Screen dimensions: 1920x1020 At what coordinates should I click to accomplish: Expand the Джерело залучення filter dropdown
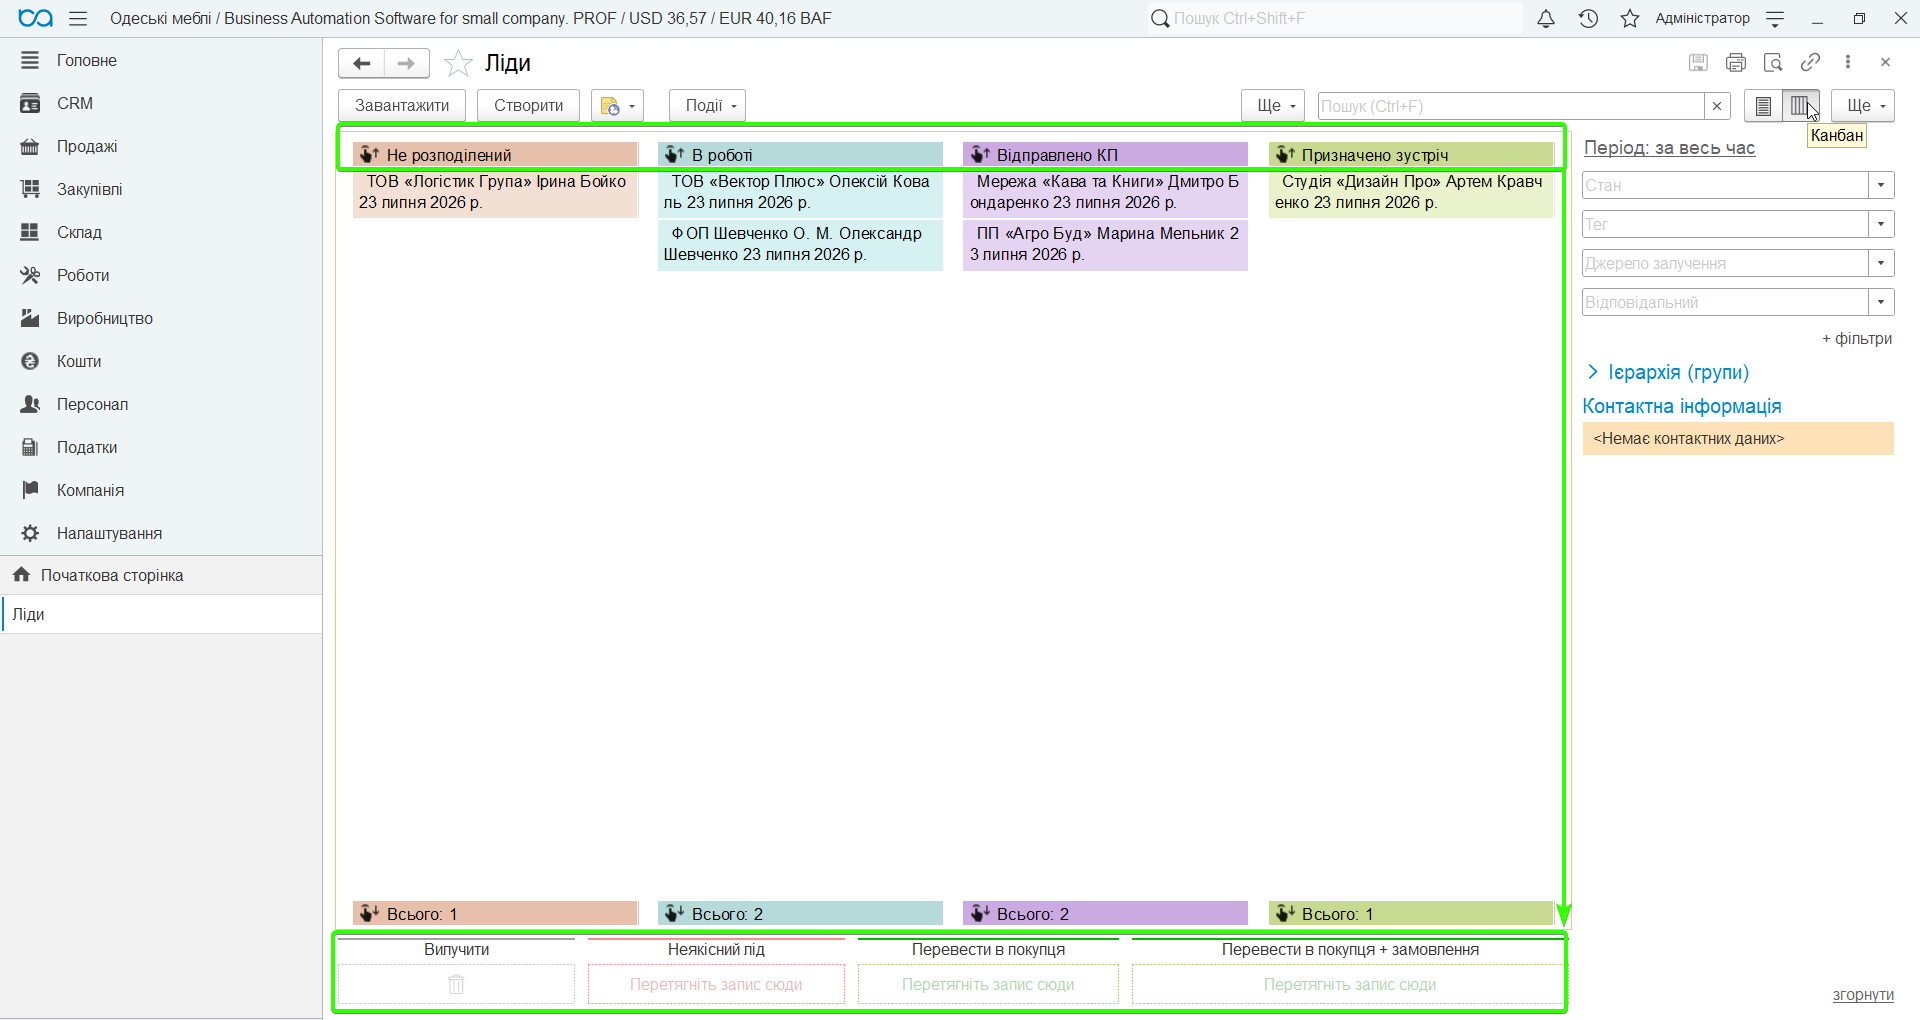pyautogui.click(x=1881, y=263)
